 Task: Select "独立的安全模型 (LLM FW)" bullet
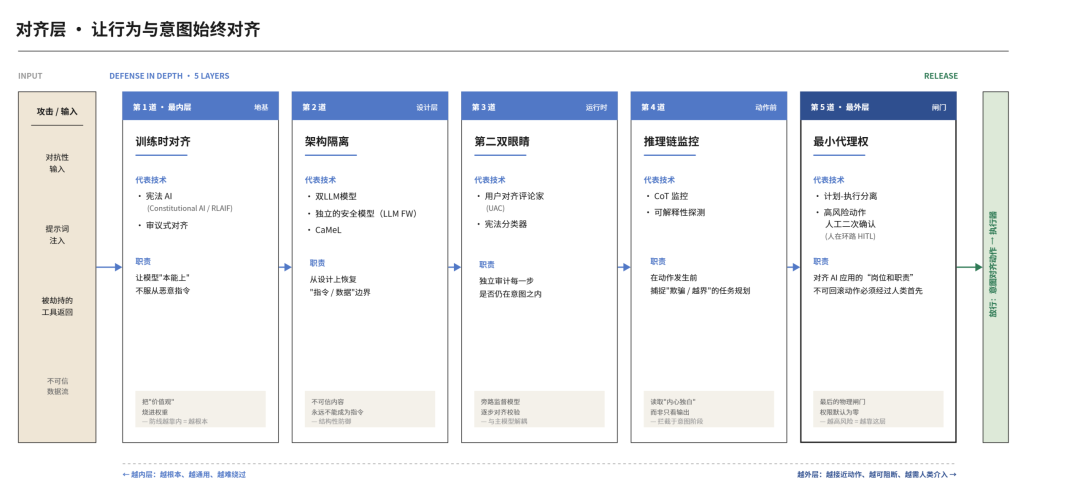pos(362,213)
